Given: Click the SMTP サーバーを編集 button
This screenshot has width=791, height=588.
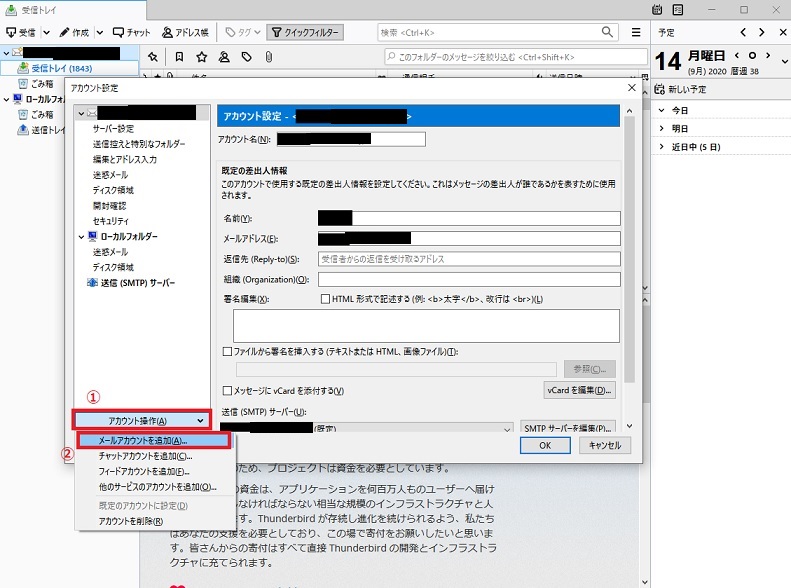Looking at the screenshot, I should coord(568,427).
